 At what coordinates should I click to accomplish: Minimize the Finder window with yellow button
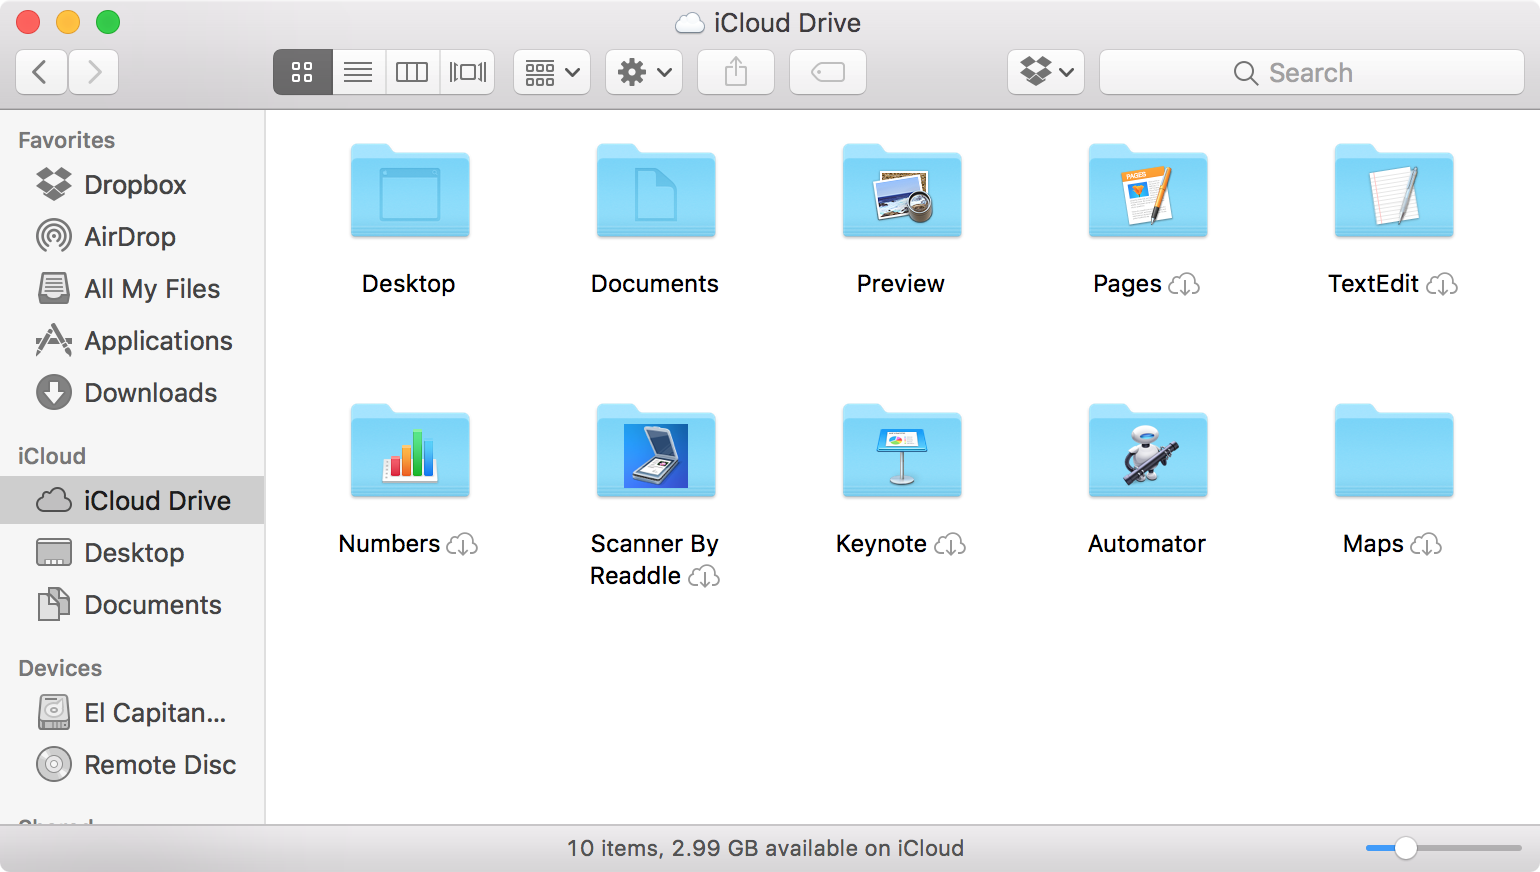(68, 22)
